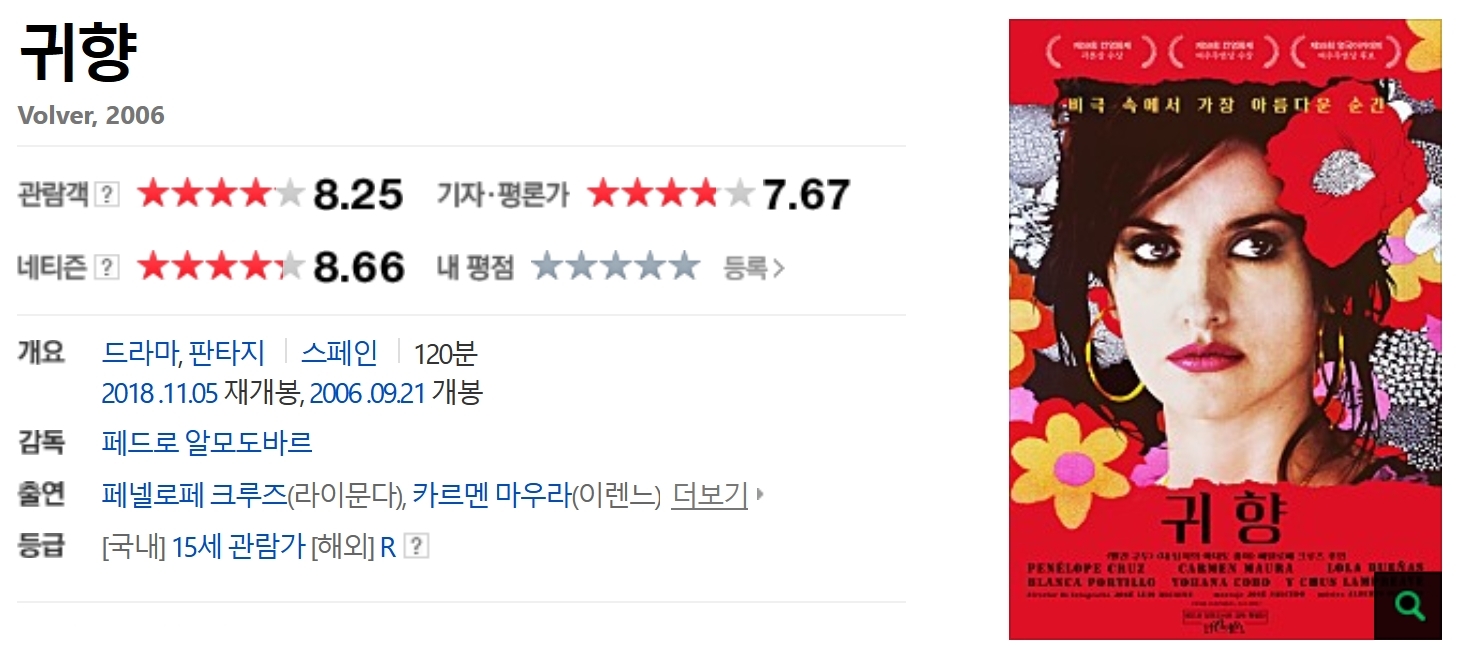Click the arrow next to 더보기

click(760, 495)
